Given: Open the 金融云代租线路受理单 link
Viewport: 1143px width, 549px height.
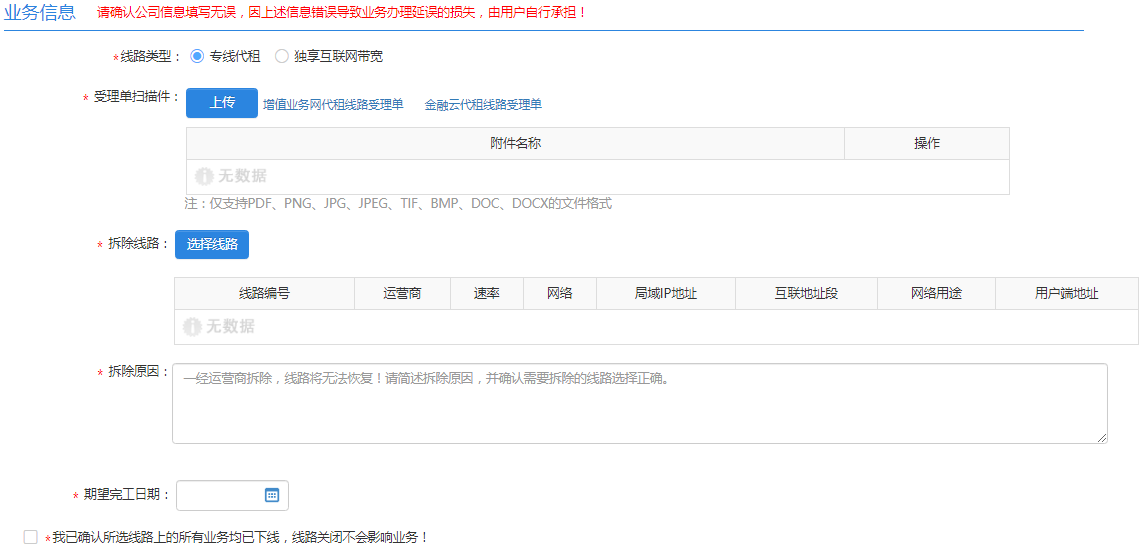Looking at the screenshot, I should point(483,104).
